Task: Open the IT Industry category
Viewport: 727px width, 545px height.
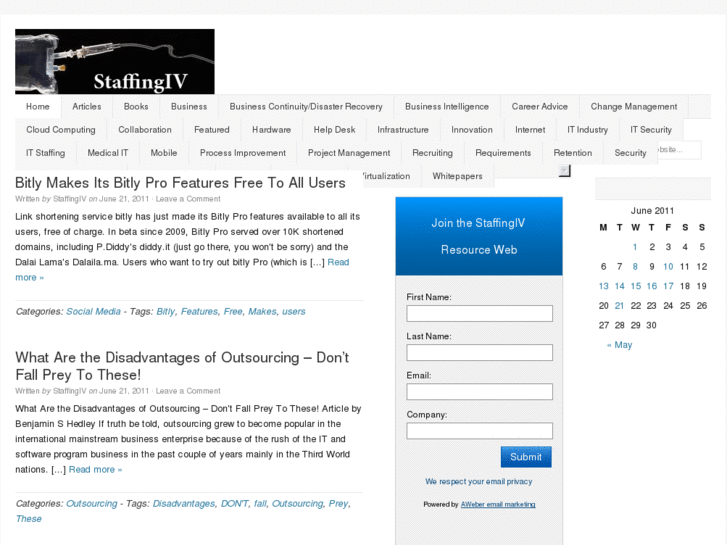Action: 587,130
